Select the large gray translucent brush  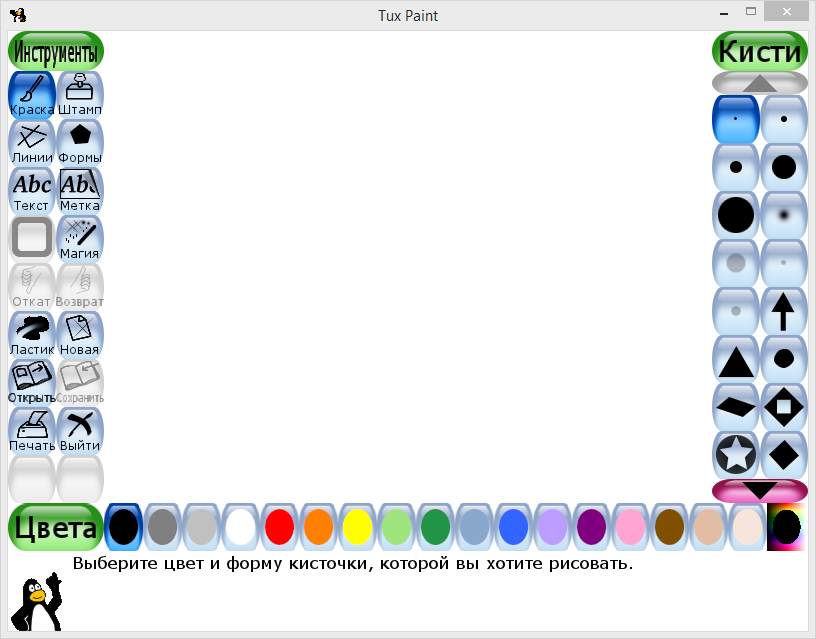735,263
